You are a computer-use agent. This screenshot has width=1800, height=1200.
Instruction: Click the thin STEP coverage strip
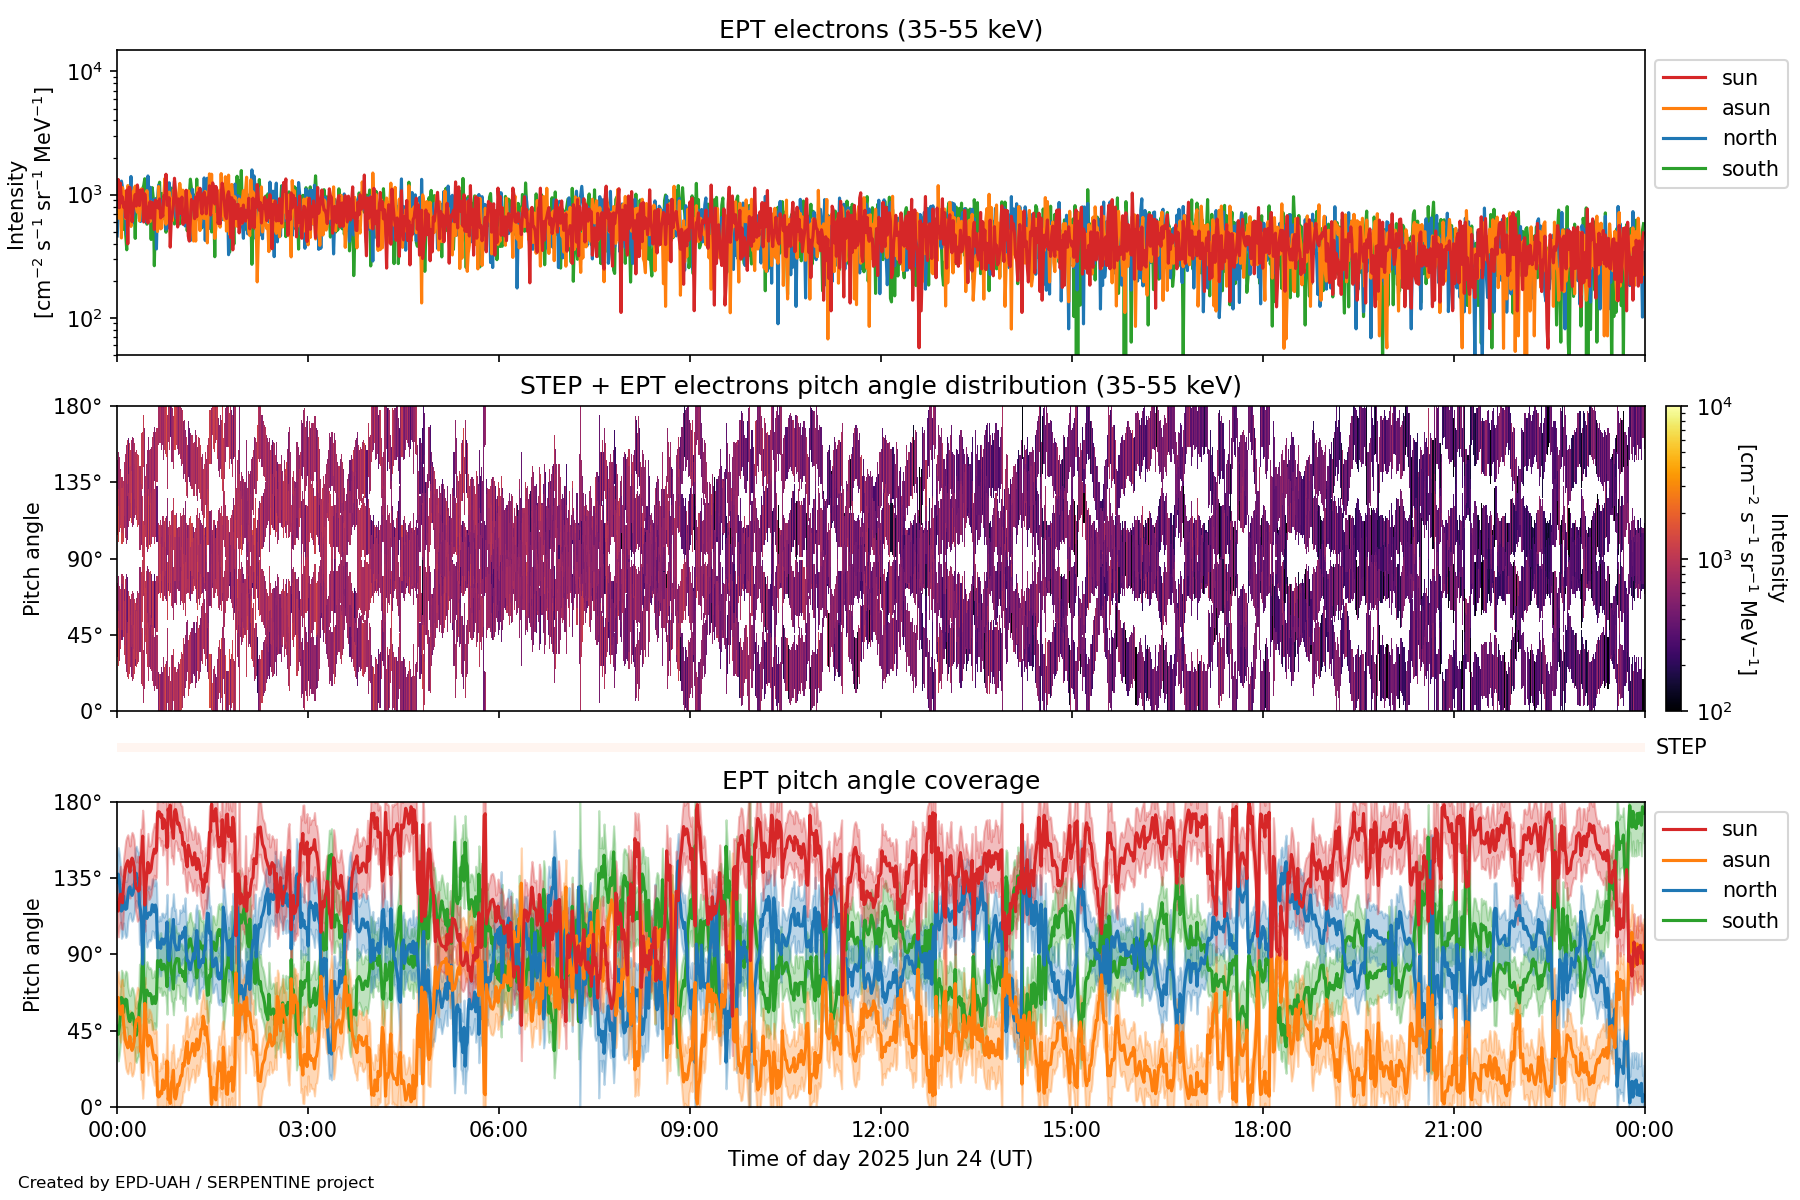pyautogui.click(x=880, y=747)
